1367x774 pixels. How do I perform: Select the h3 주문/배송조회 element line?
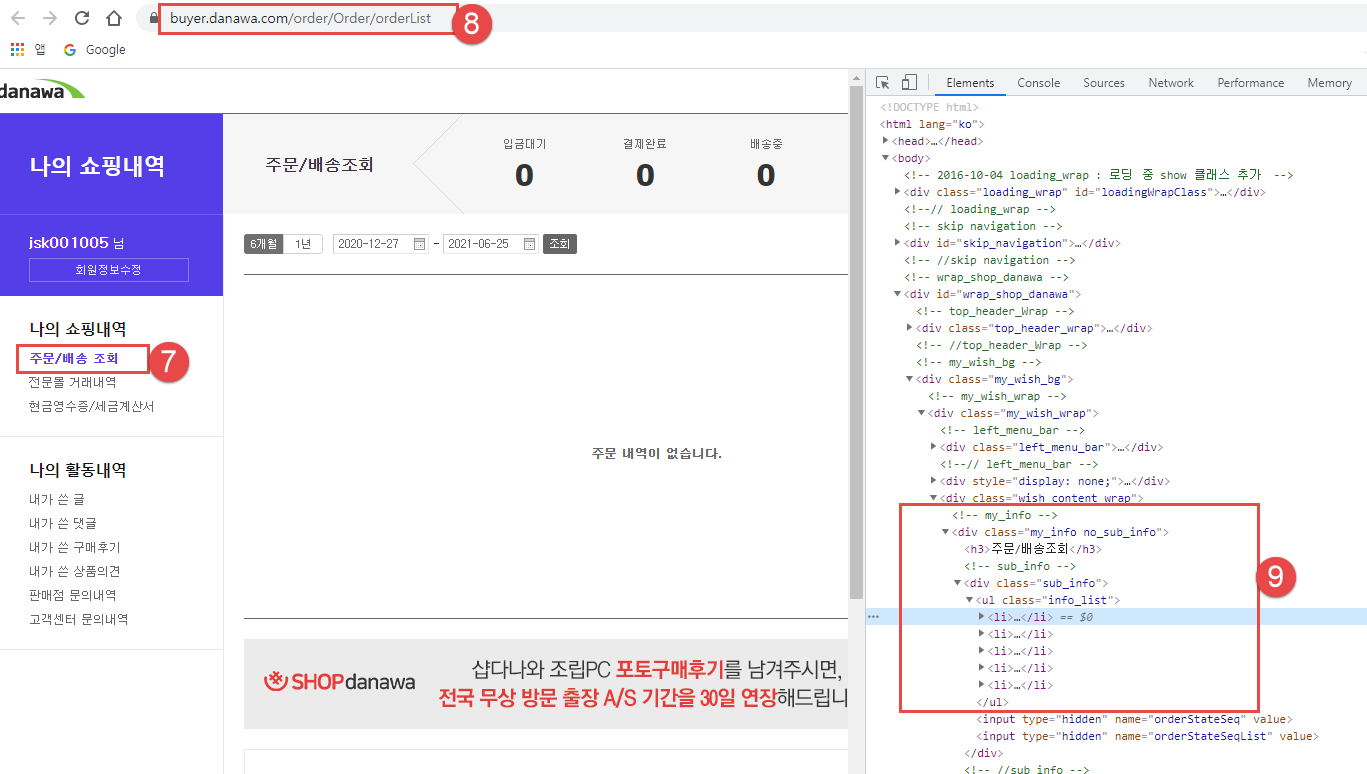point(1033,549)
